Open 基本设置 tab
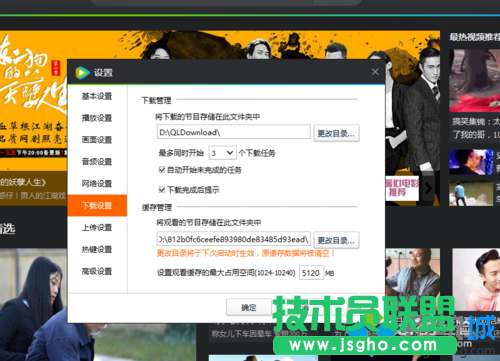This screenshot has height=361, width=500. pos(97,96)
